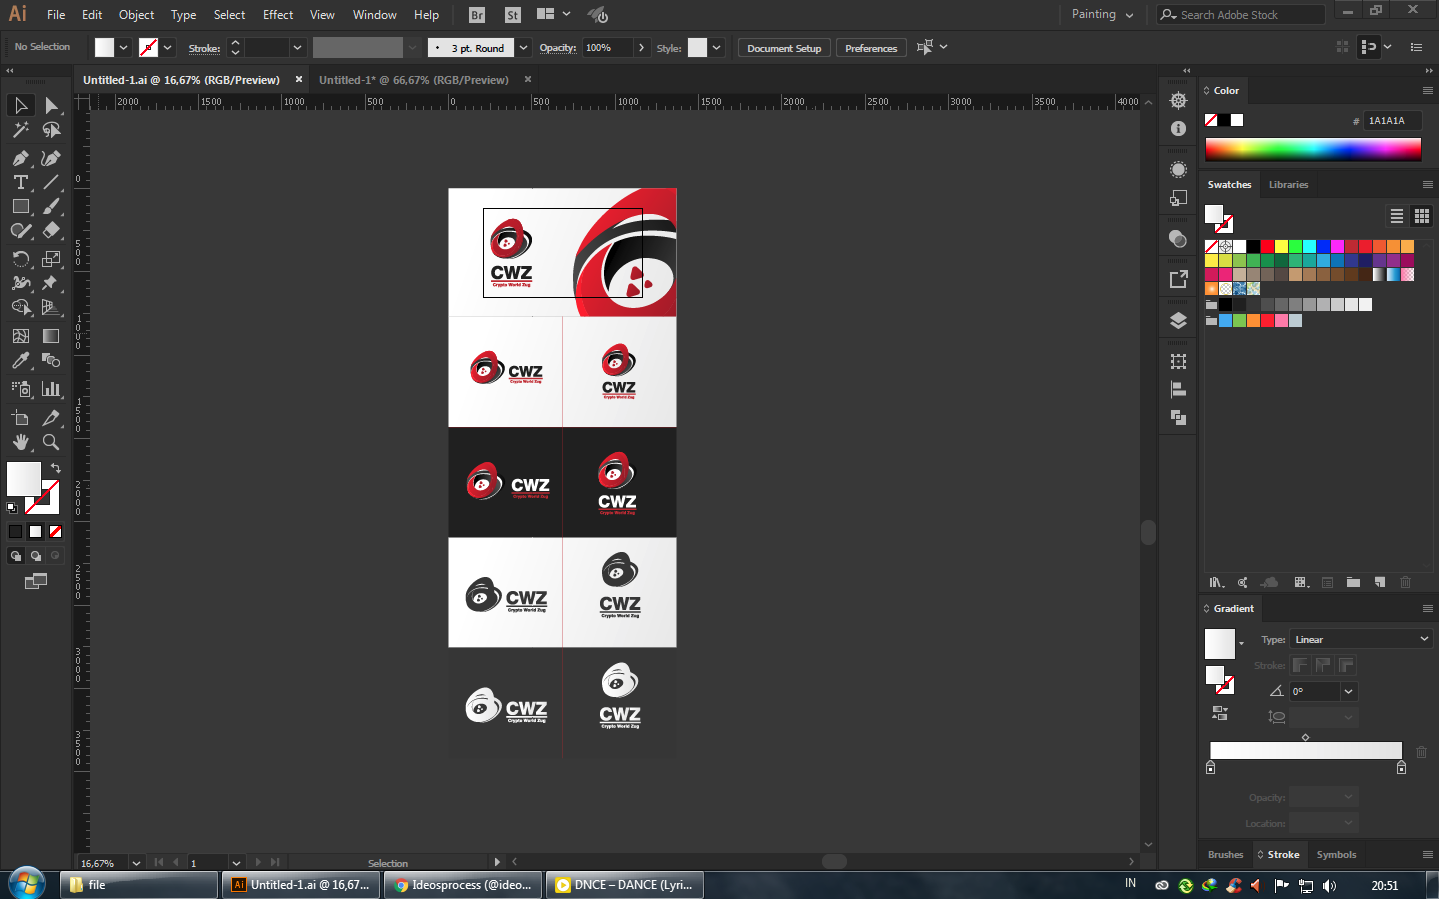Viewport: 1439px width, 899px height.
Task: Select the Scale tool
Action: point(51,259)
